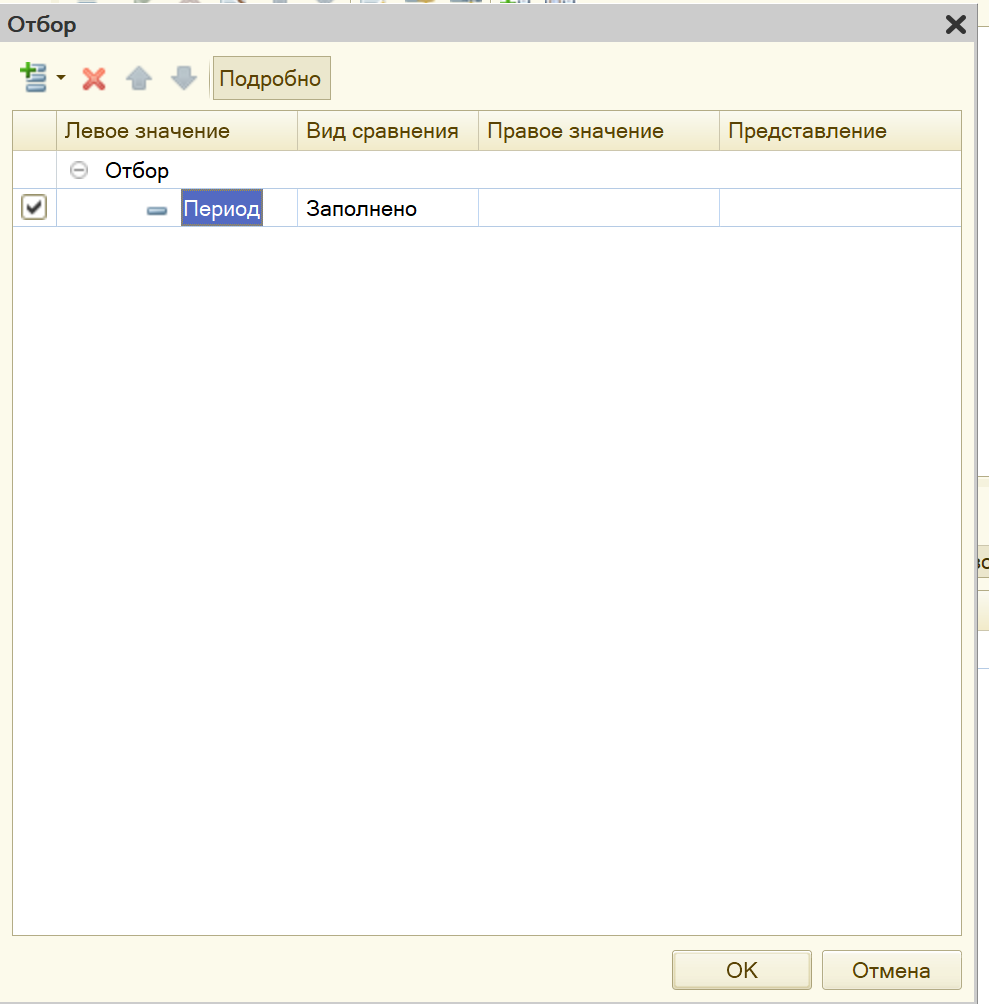989x1004 pixels.
Task: Click the Вид сравнения column header
Action: [388, 131]
